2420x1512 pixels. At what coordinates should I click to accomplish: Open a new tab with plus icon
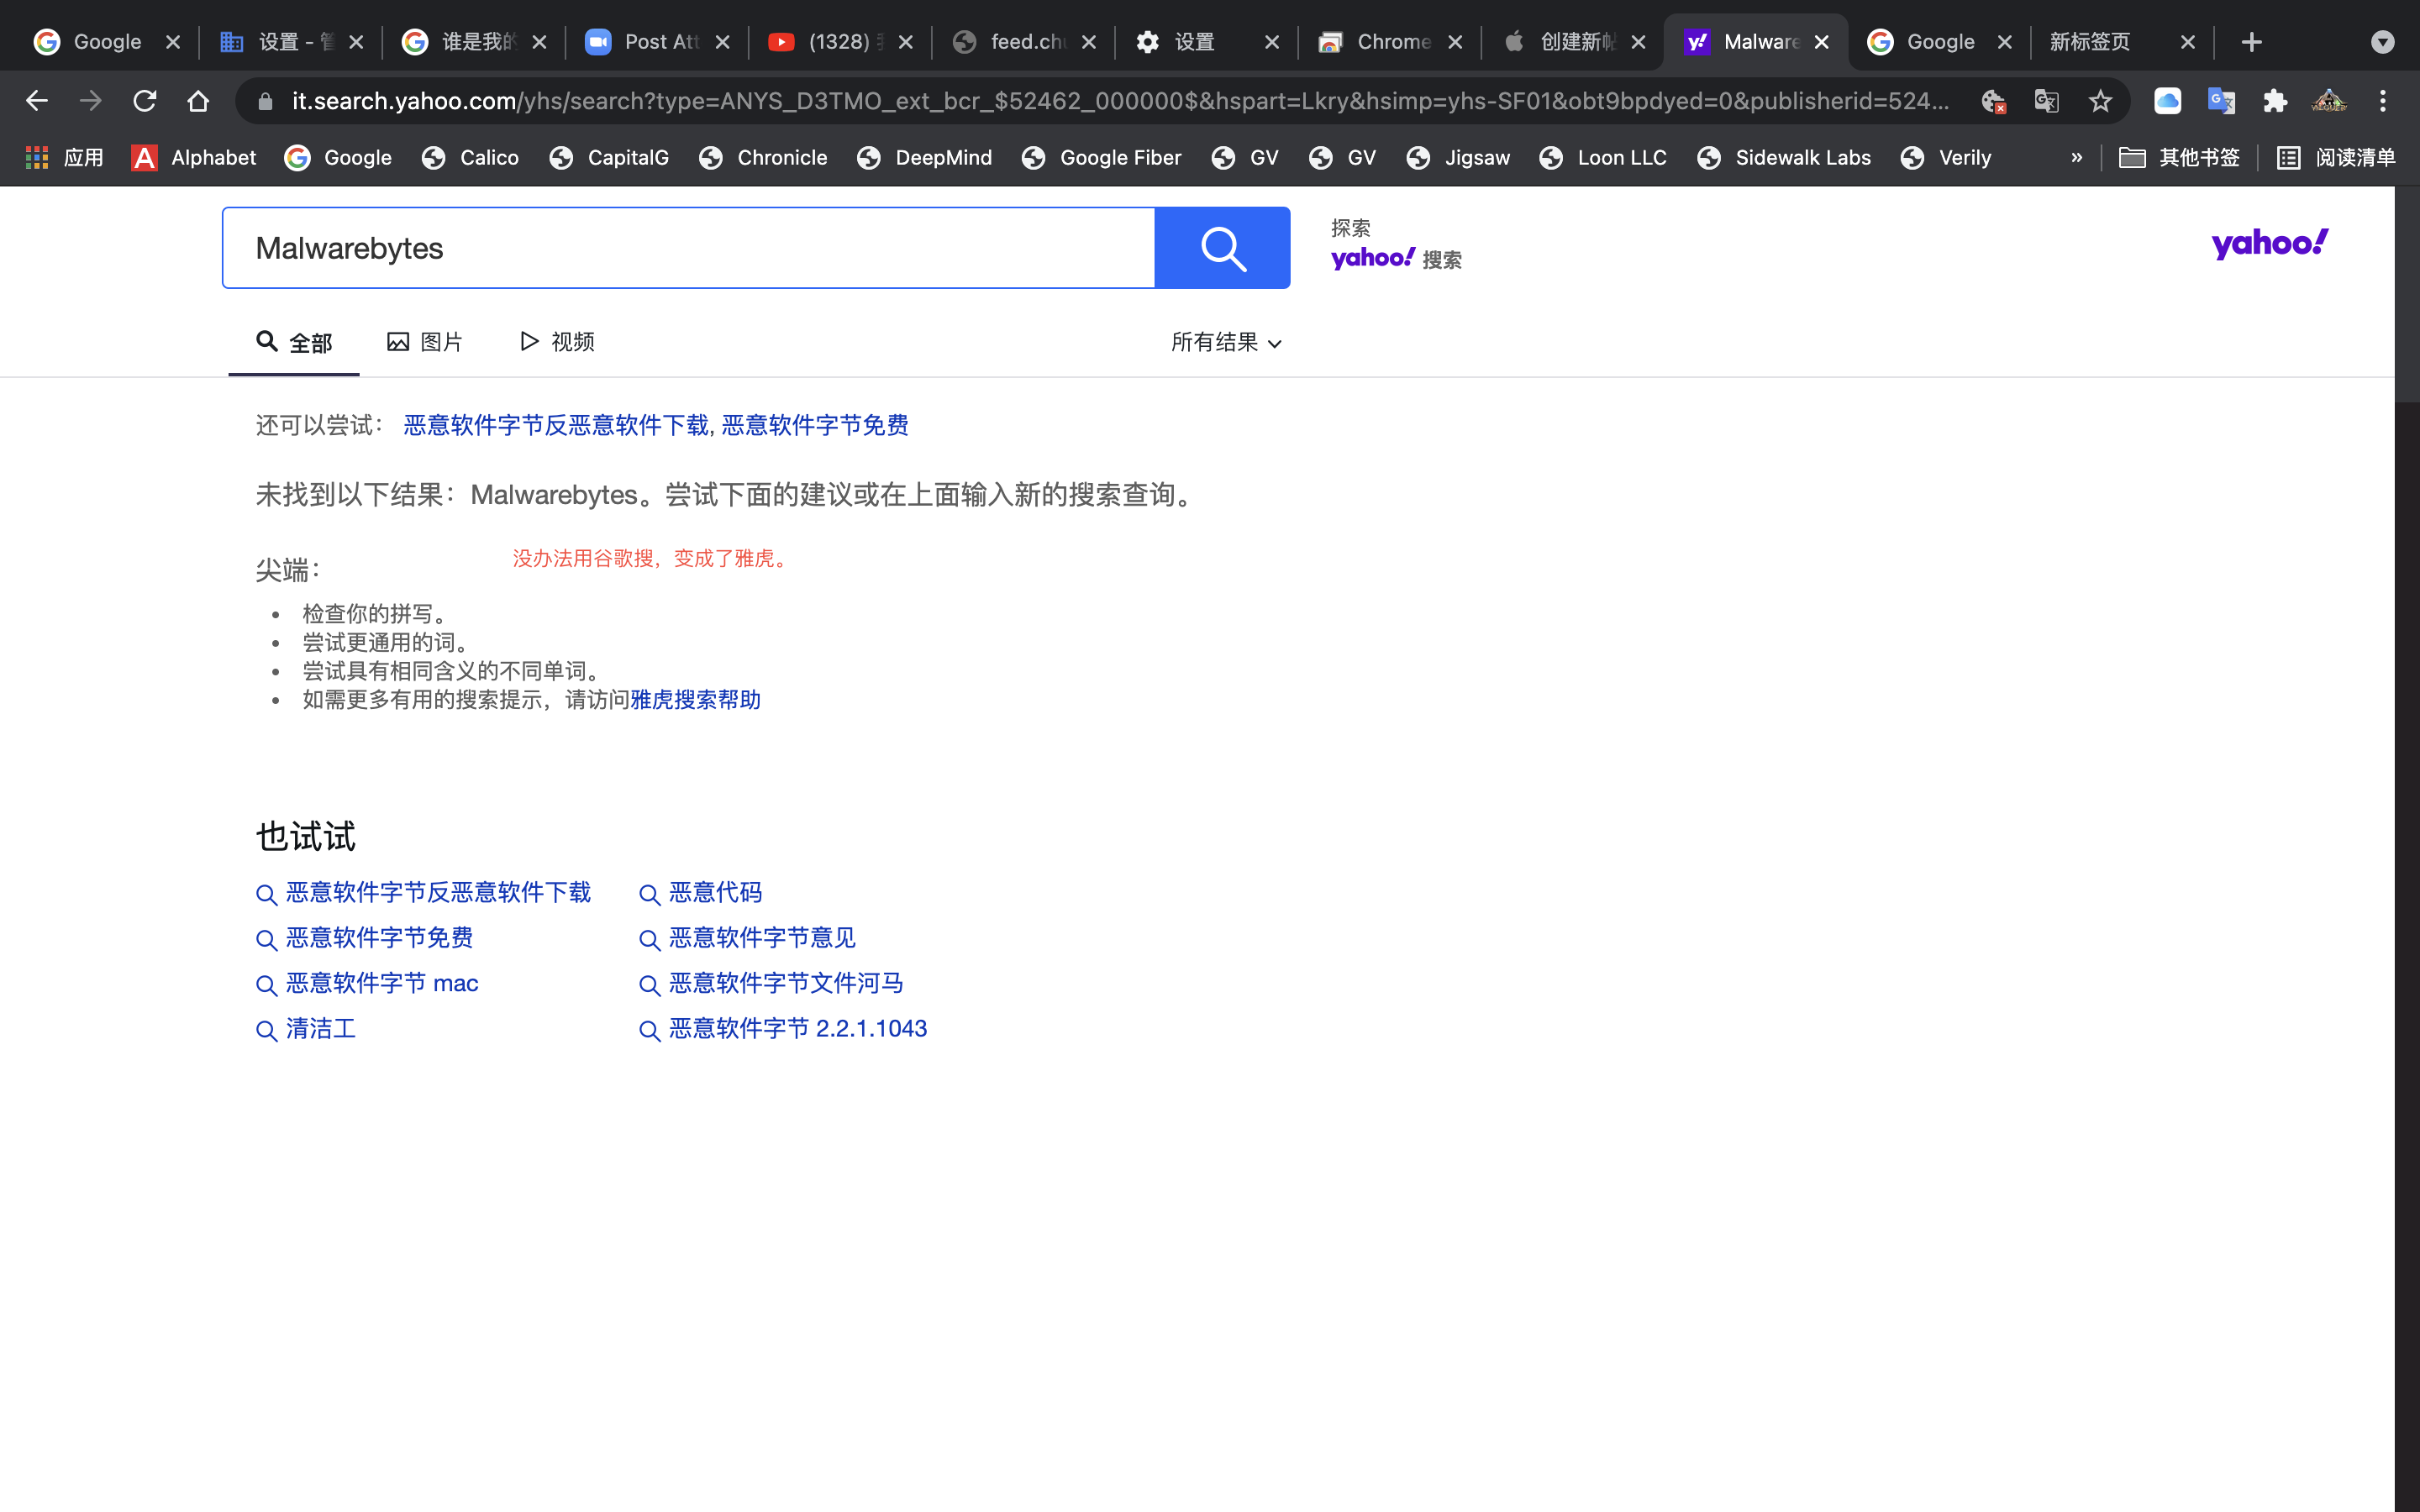click(2251, 42)
